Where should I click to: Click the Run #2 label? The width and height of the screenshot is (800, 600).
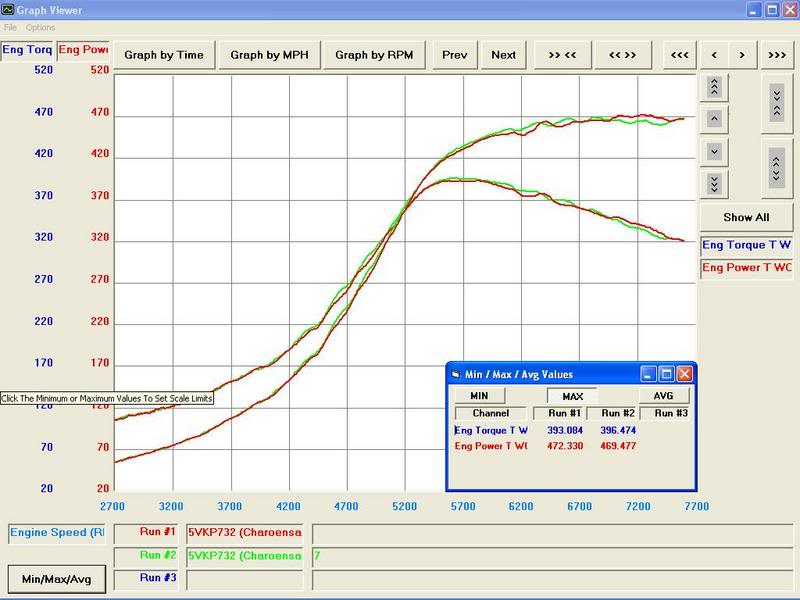146,556
